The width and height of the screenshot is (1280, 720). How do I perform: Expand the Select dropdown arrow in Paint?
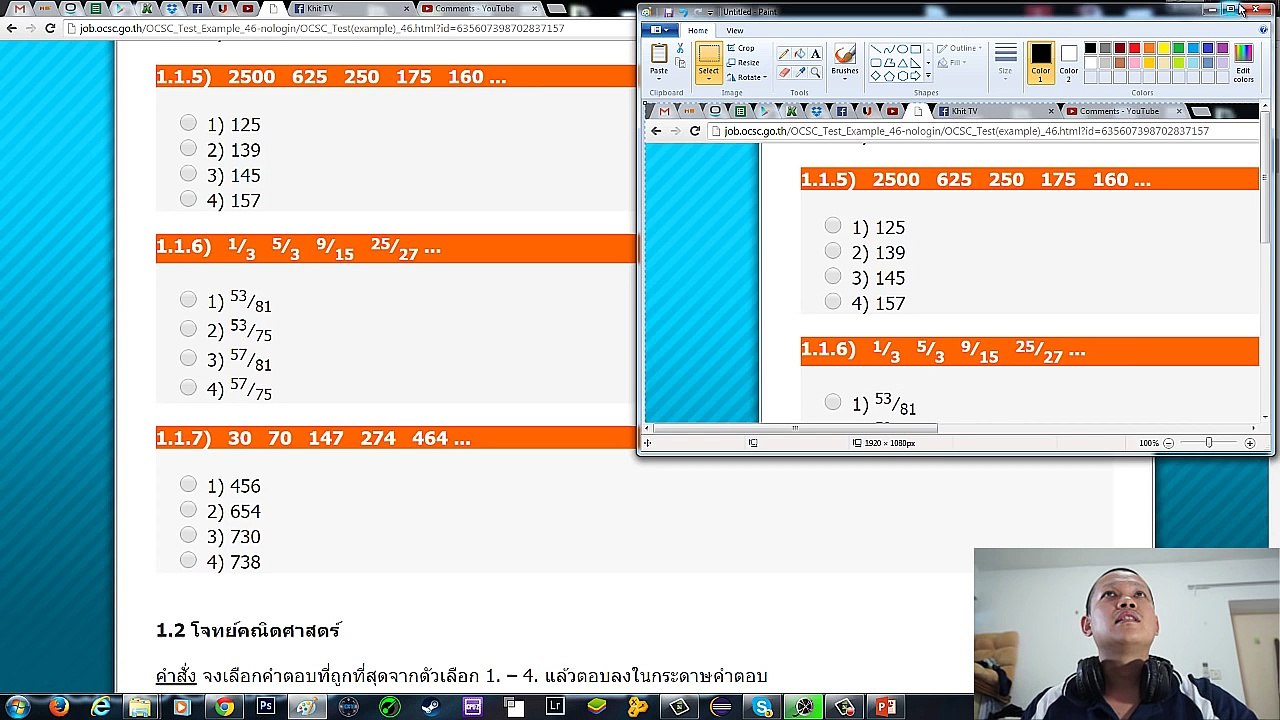[709, 78]
